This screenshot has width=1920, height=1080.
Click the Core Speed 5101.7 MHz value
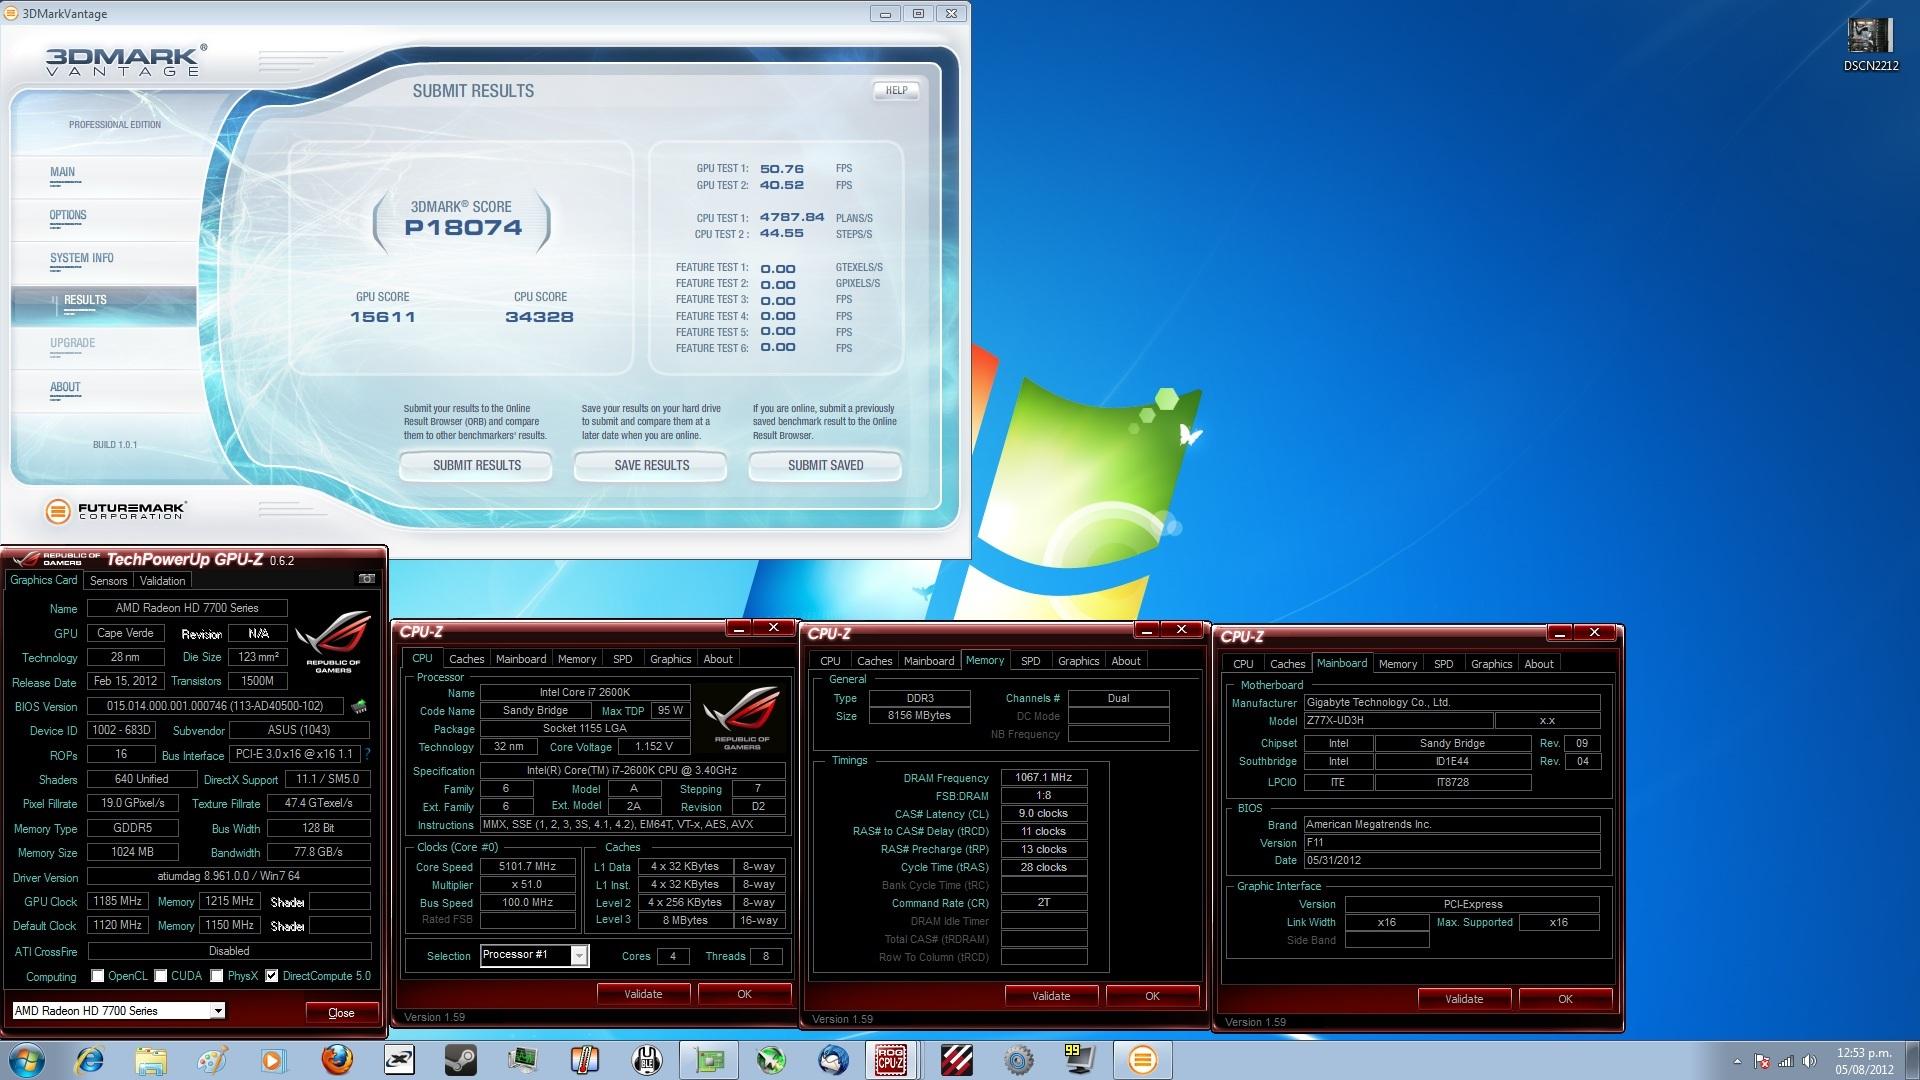[527, 867]
